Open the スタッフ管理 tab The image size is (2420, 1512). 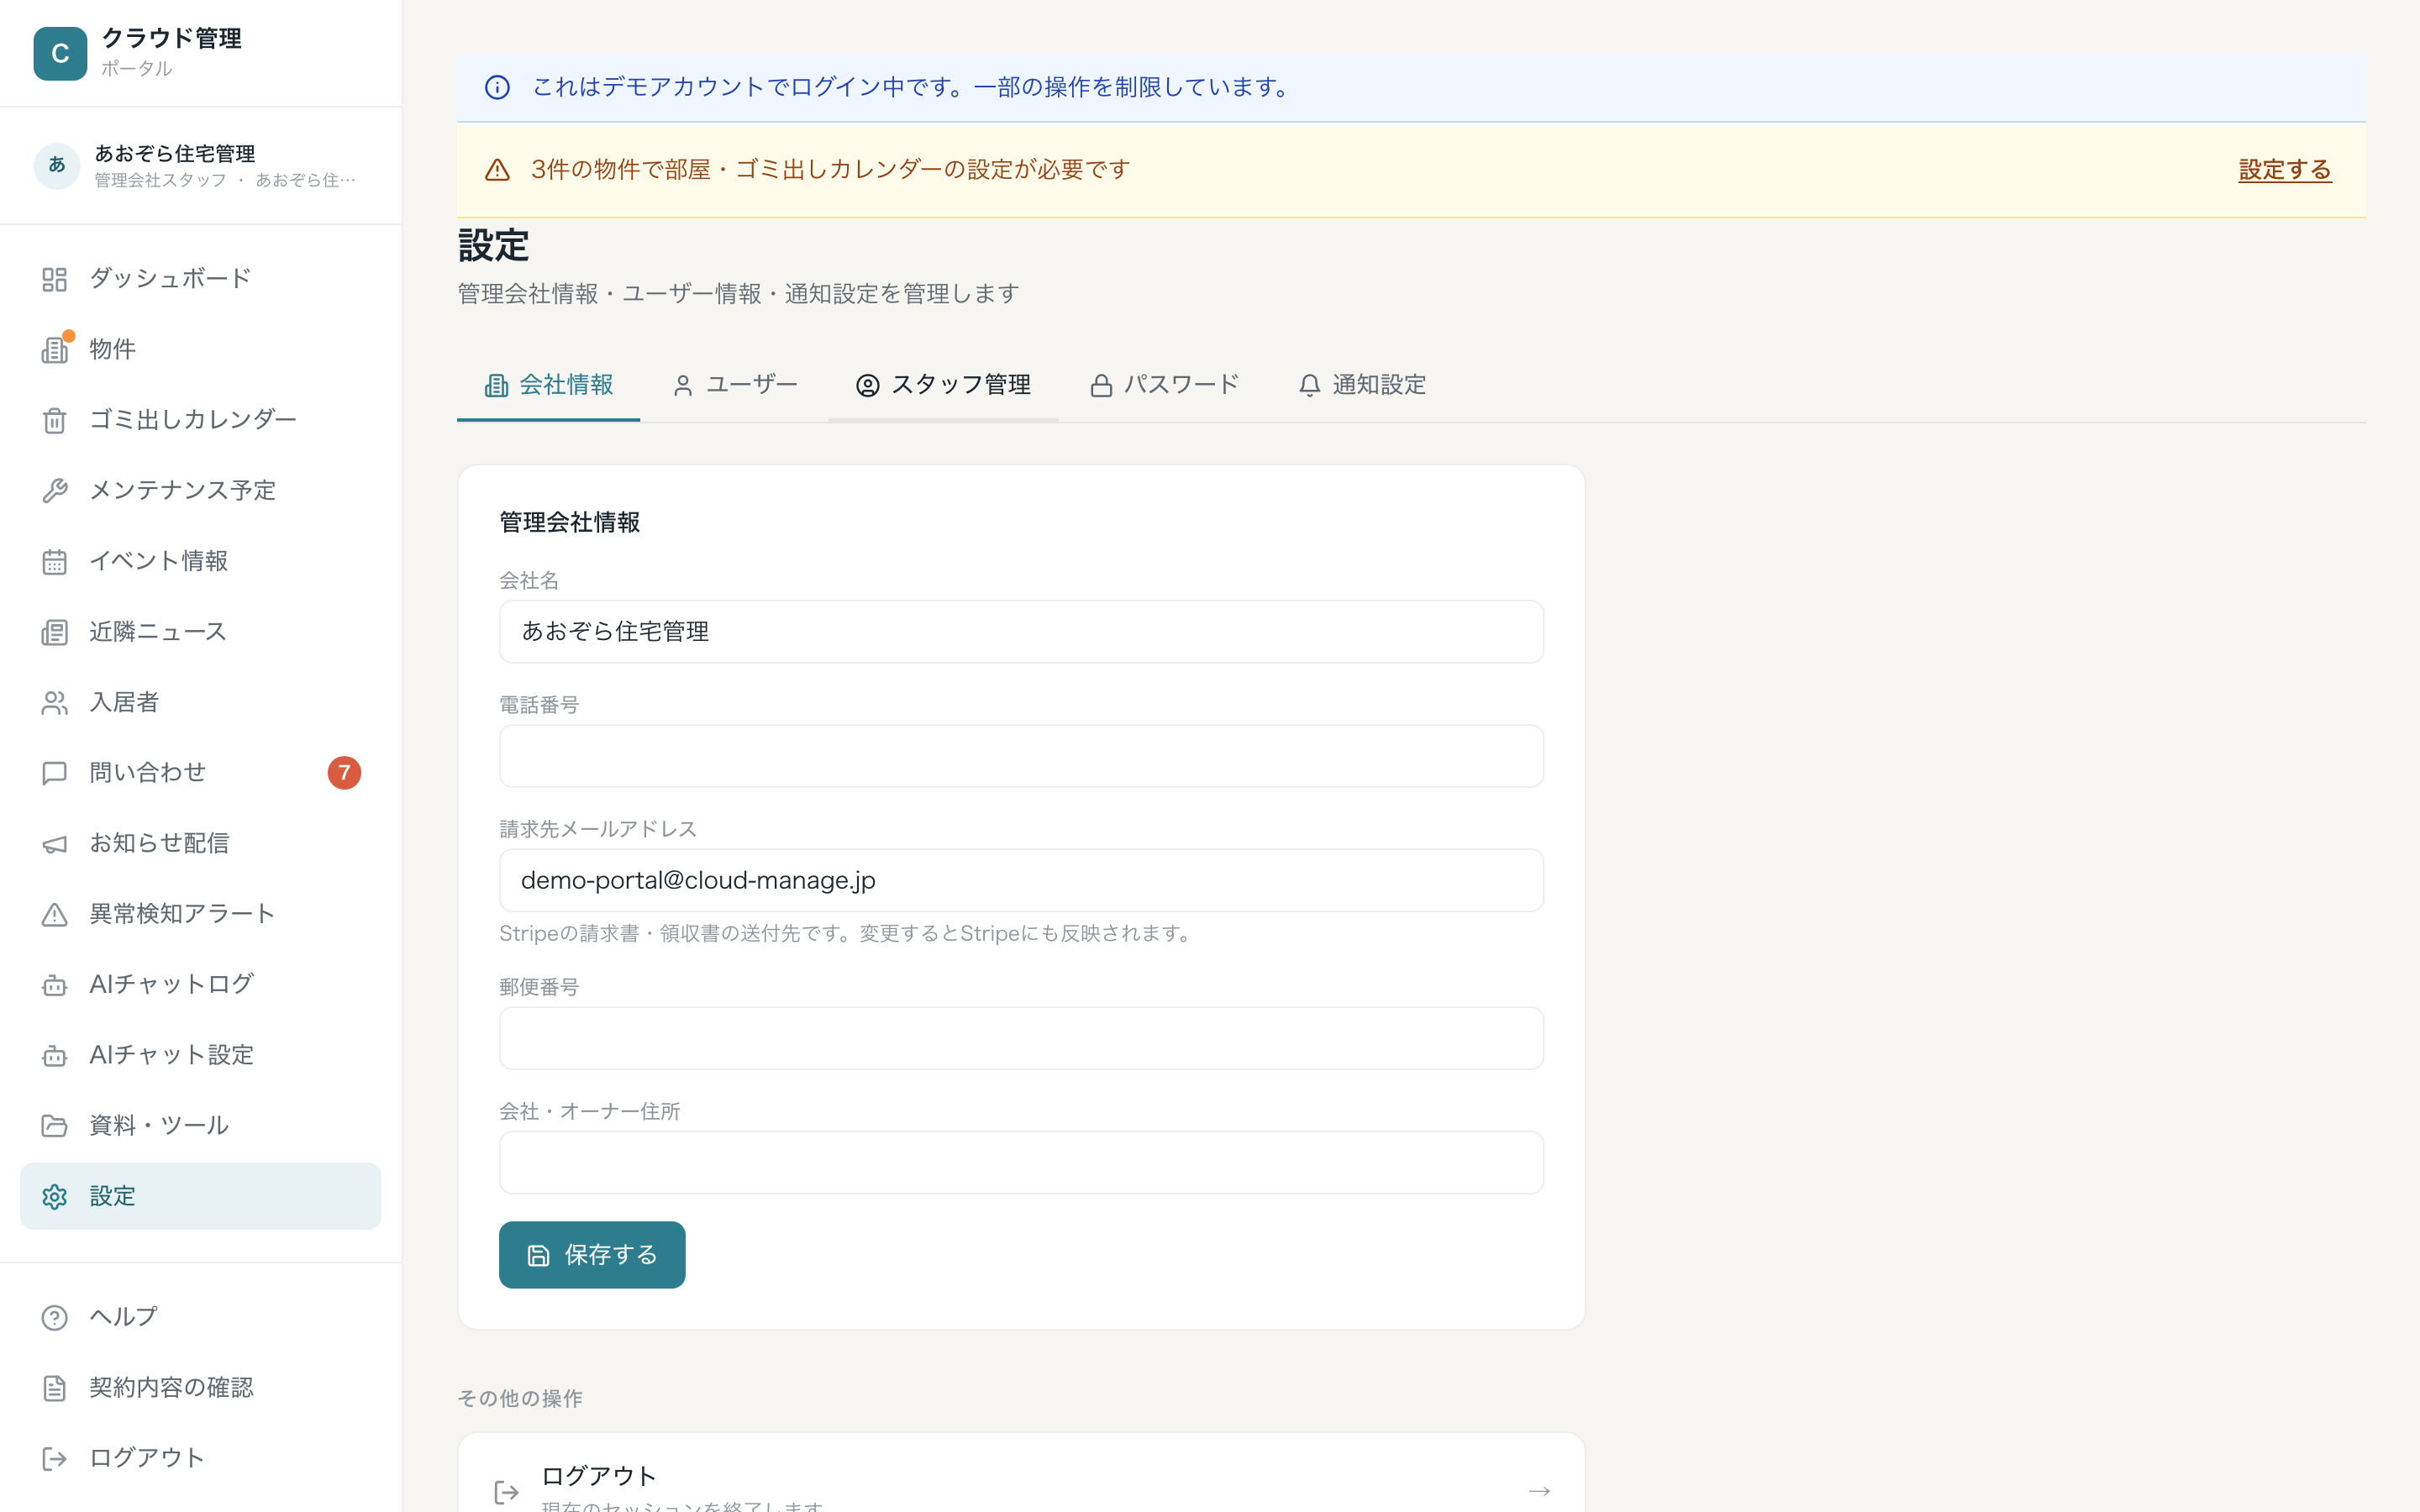(x=943, y=385)
